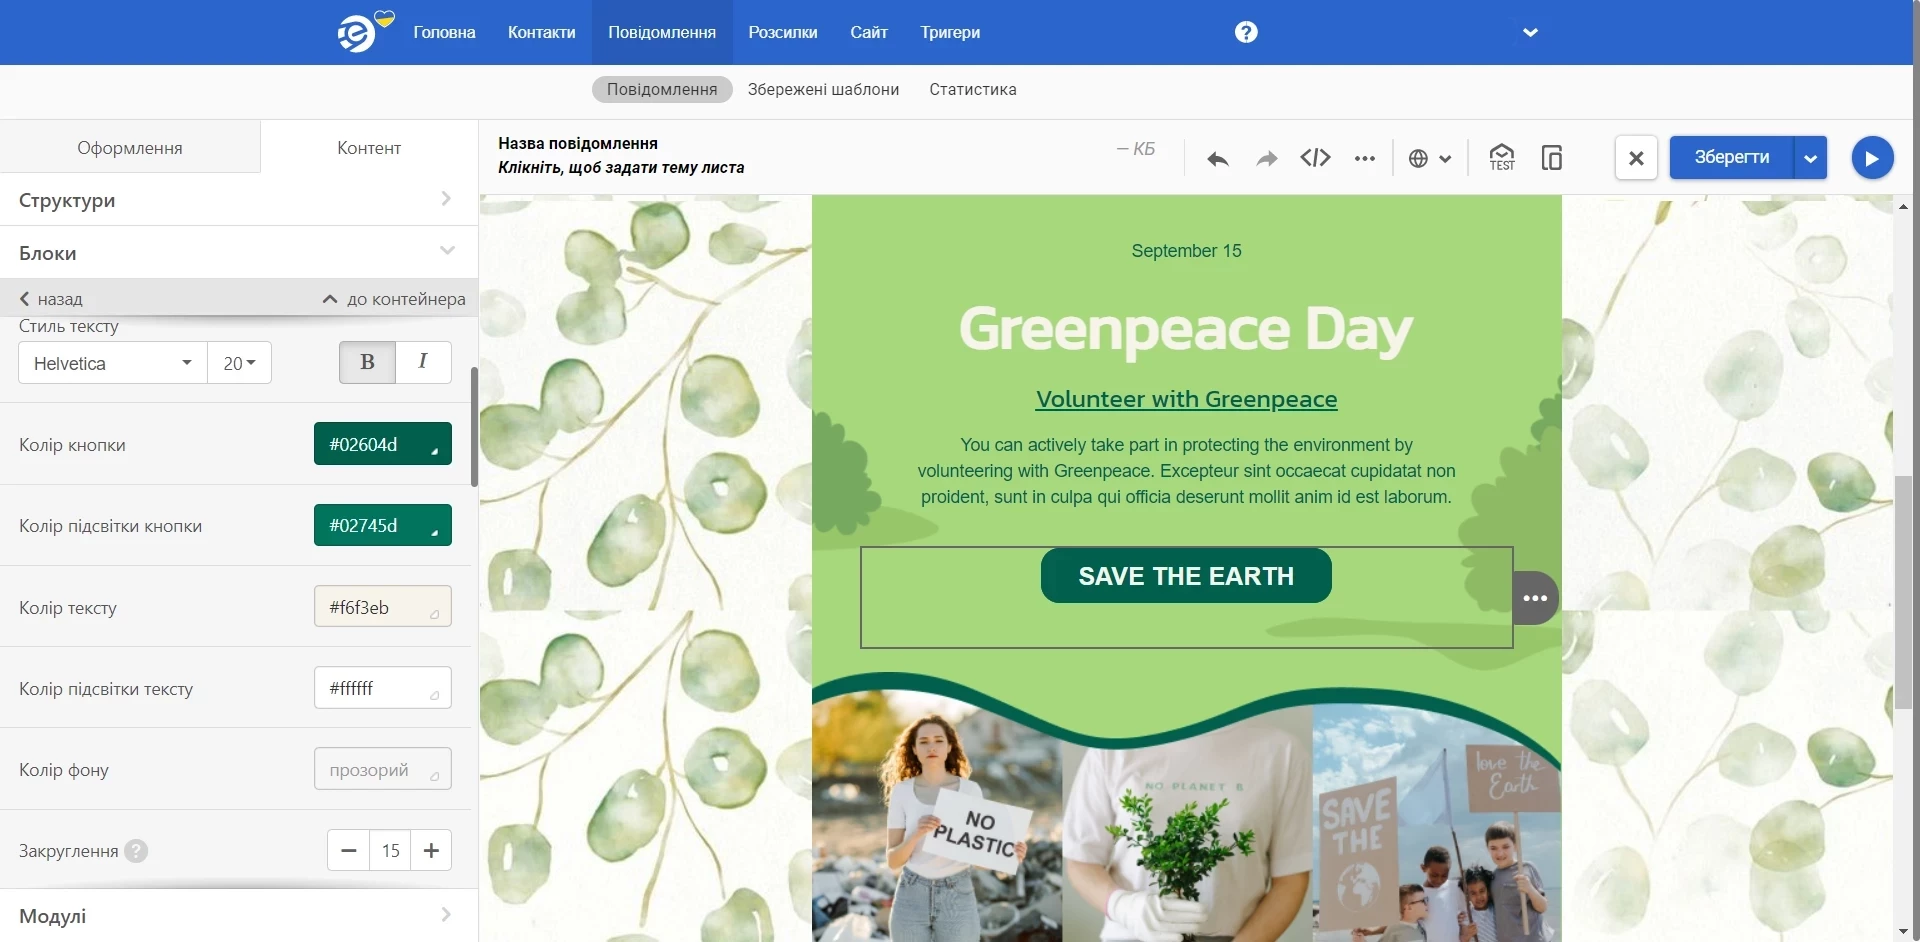Open the language globe dropdown

(1430, 158)
